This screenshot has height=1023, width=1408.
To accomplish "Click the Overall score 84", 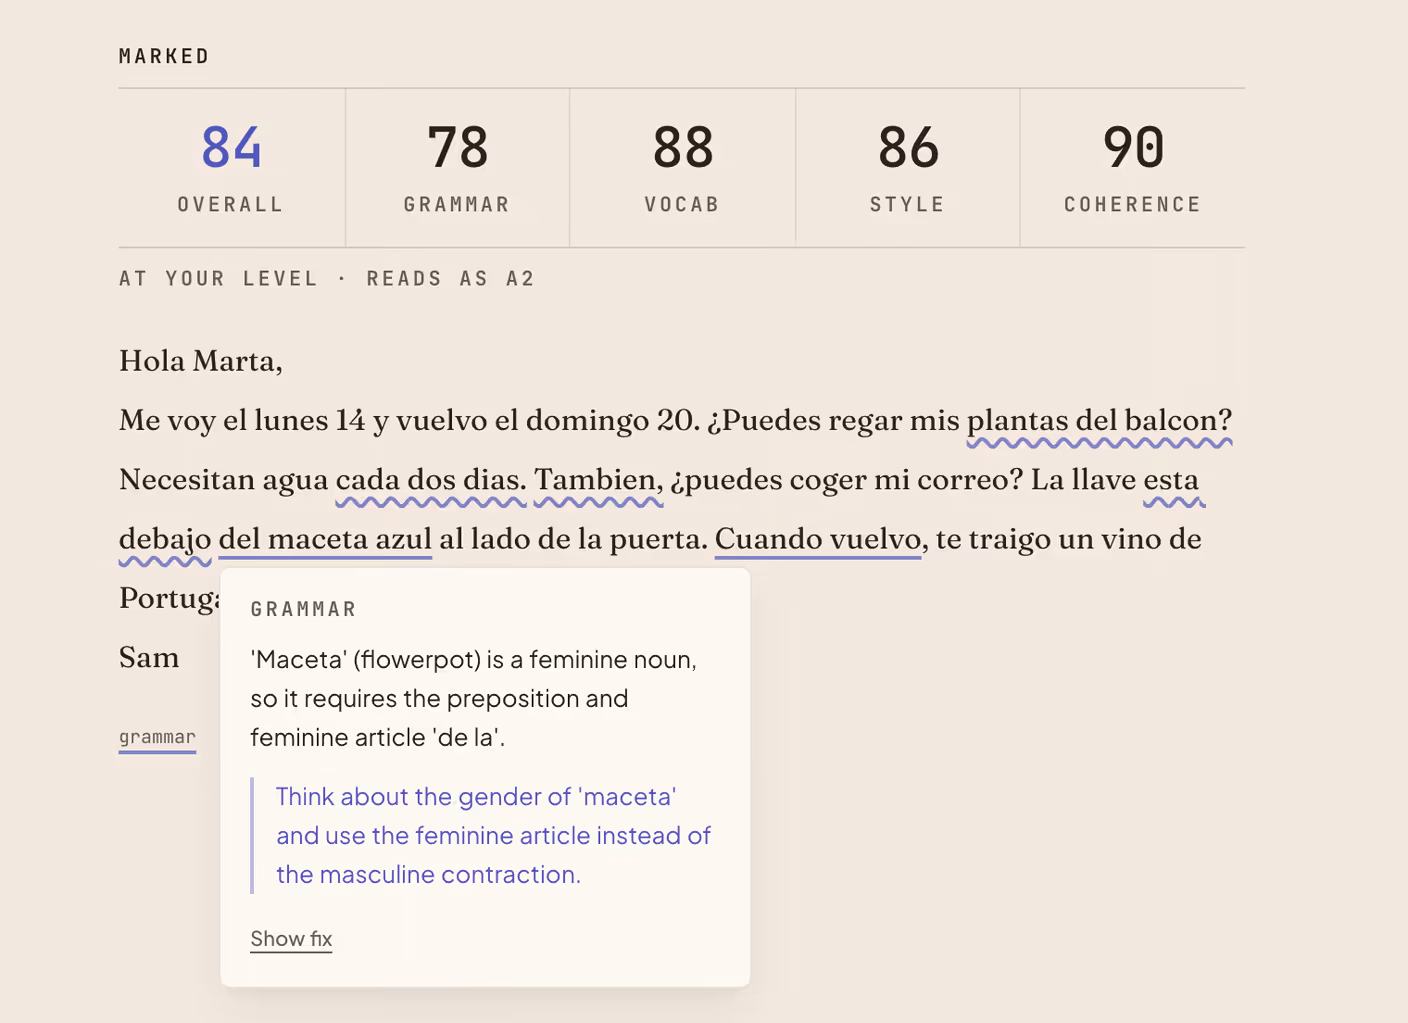I will [x=231, y=147].
